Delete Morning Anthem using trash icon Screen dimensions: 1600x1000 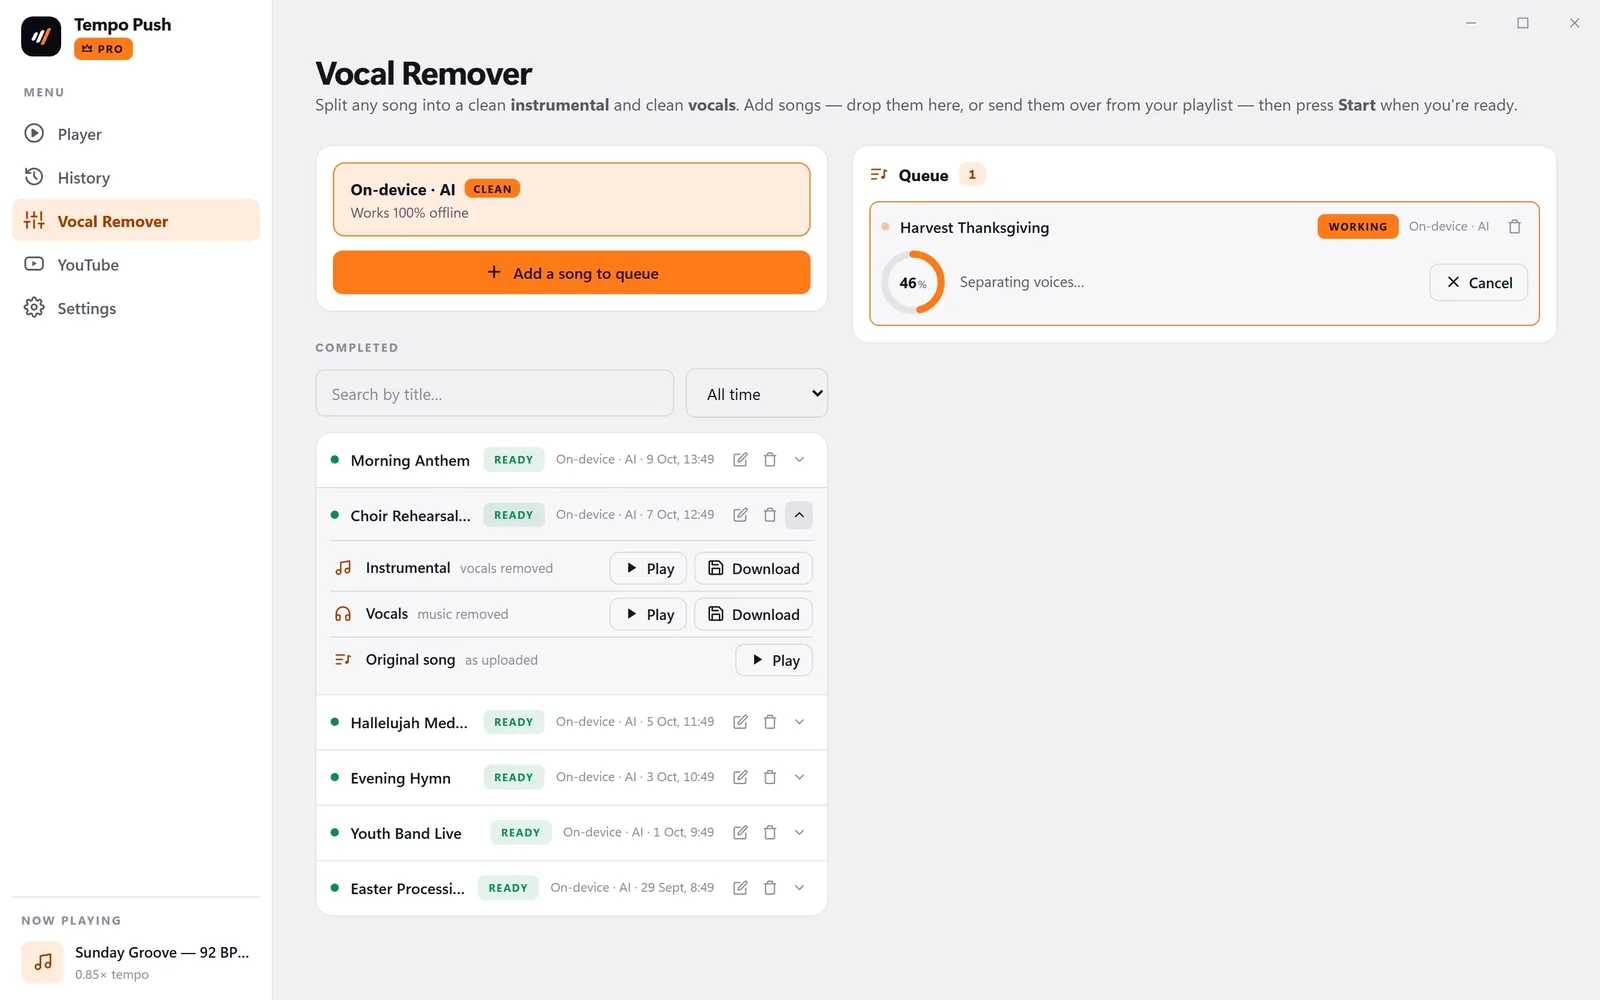tap(770, 460)
